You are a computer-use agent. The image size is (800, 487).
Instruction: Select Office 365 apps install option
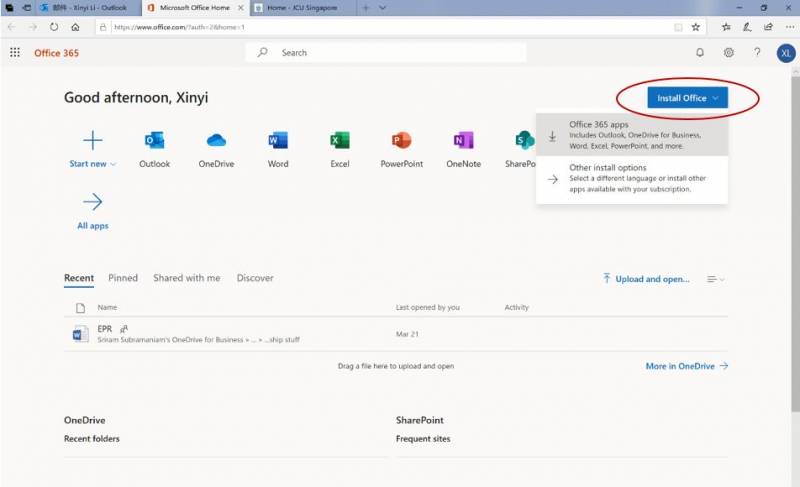[632, 135]
